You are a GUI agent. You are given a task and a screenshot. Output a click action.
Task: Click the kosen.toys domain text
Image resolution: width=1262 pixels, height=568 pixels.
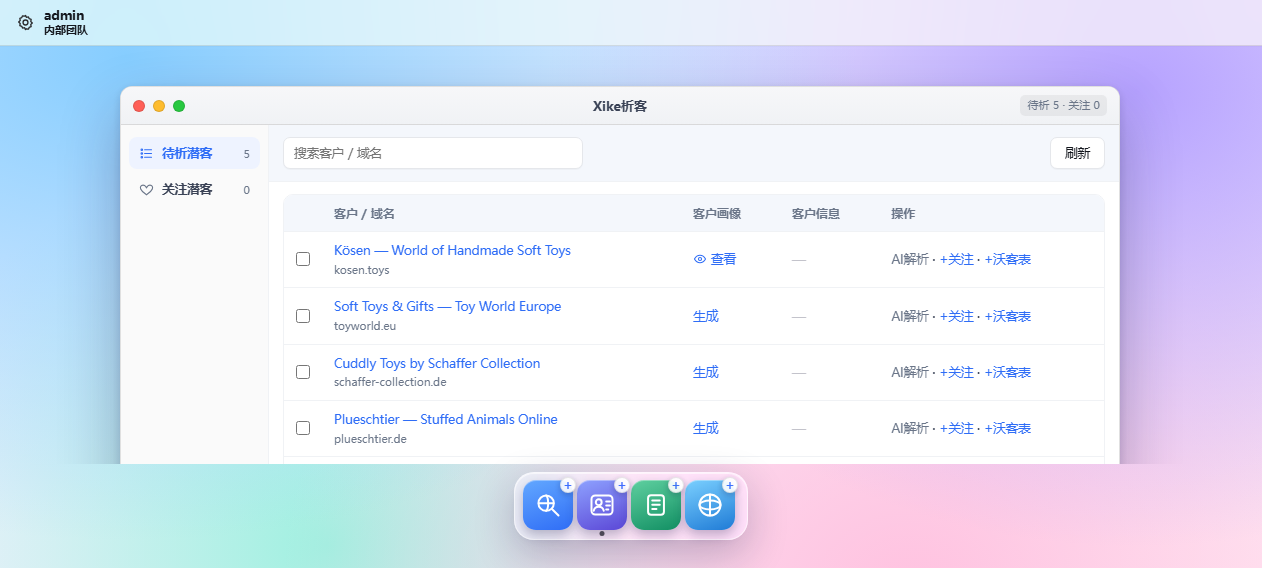tap(362, 270)
